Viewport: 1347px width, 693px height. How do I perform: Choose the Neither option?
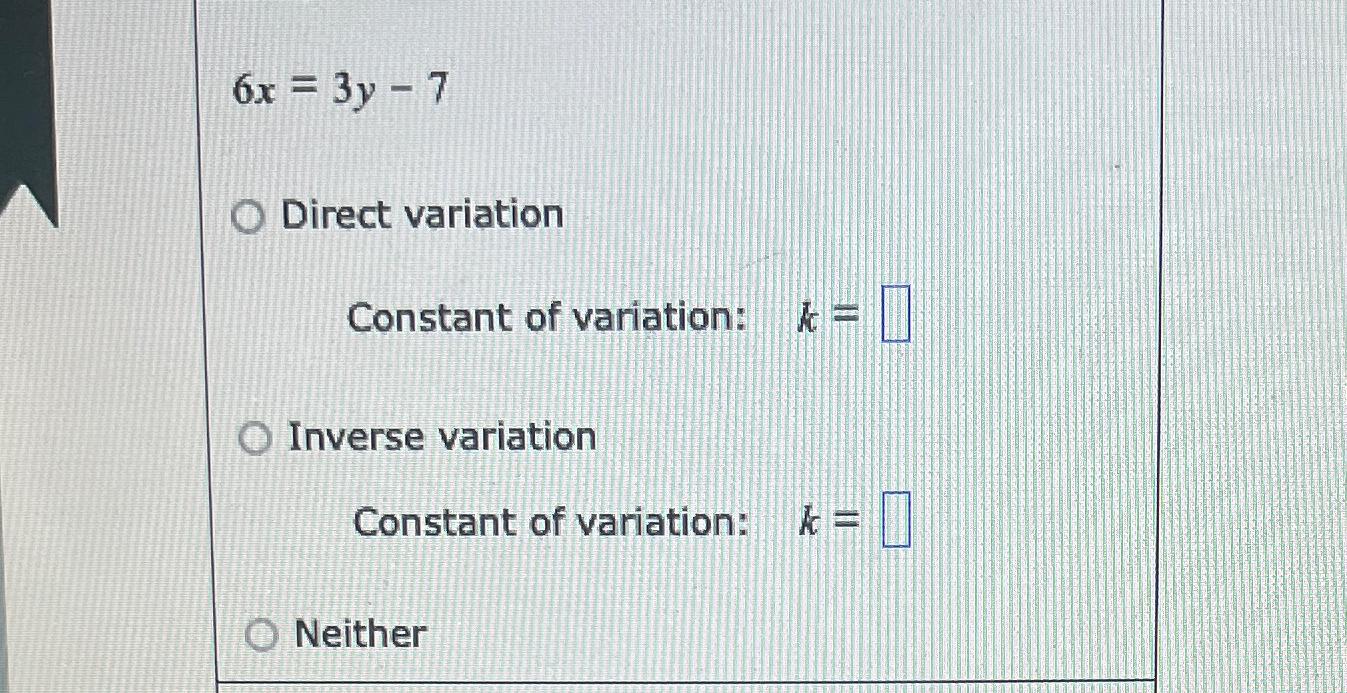click(260, 632)
